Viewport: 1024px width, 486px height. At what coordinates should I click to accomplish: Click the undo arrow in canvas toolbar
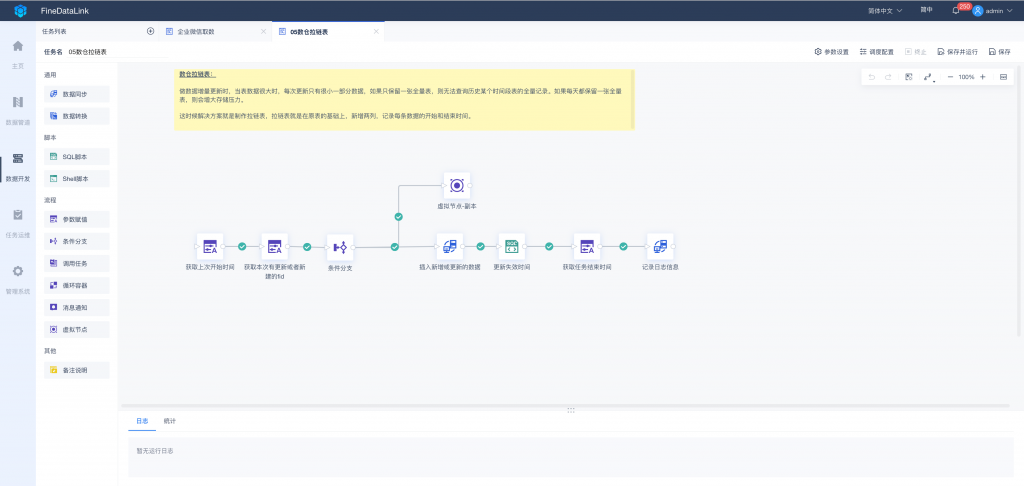point(871,77)
